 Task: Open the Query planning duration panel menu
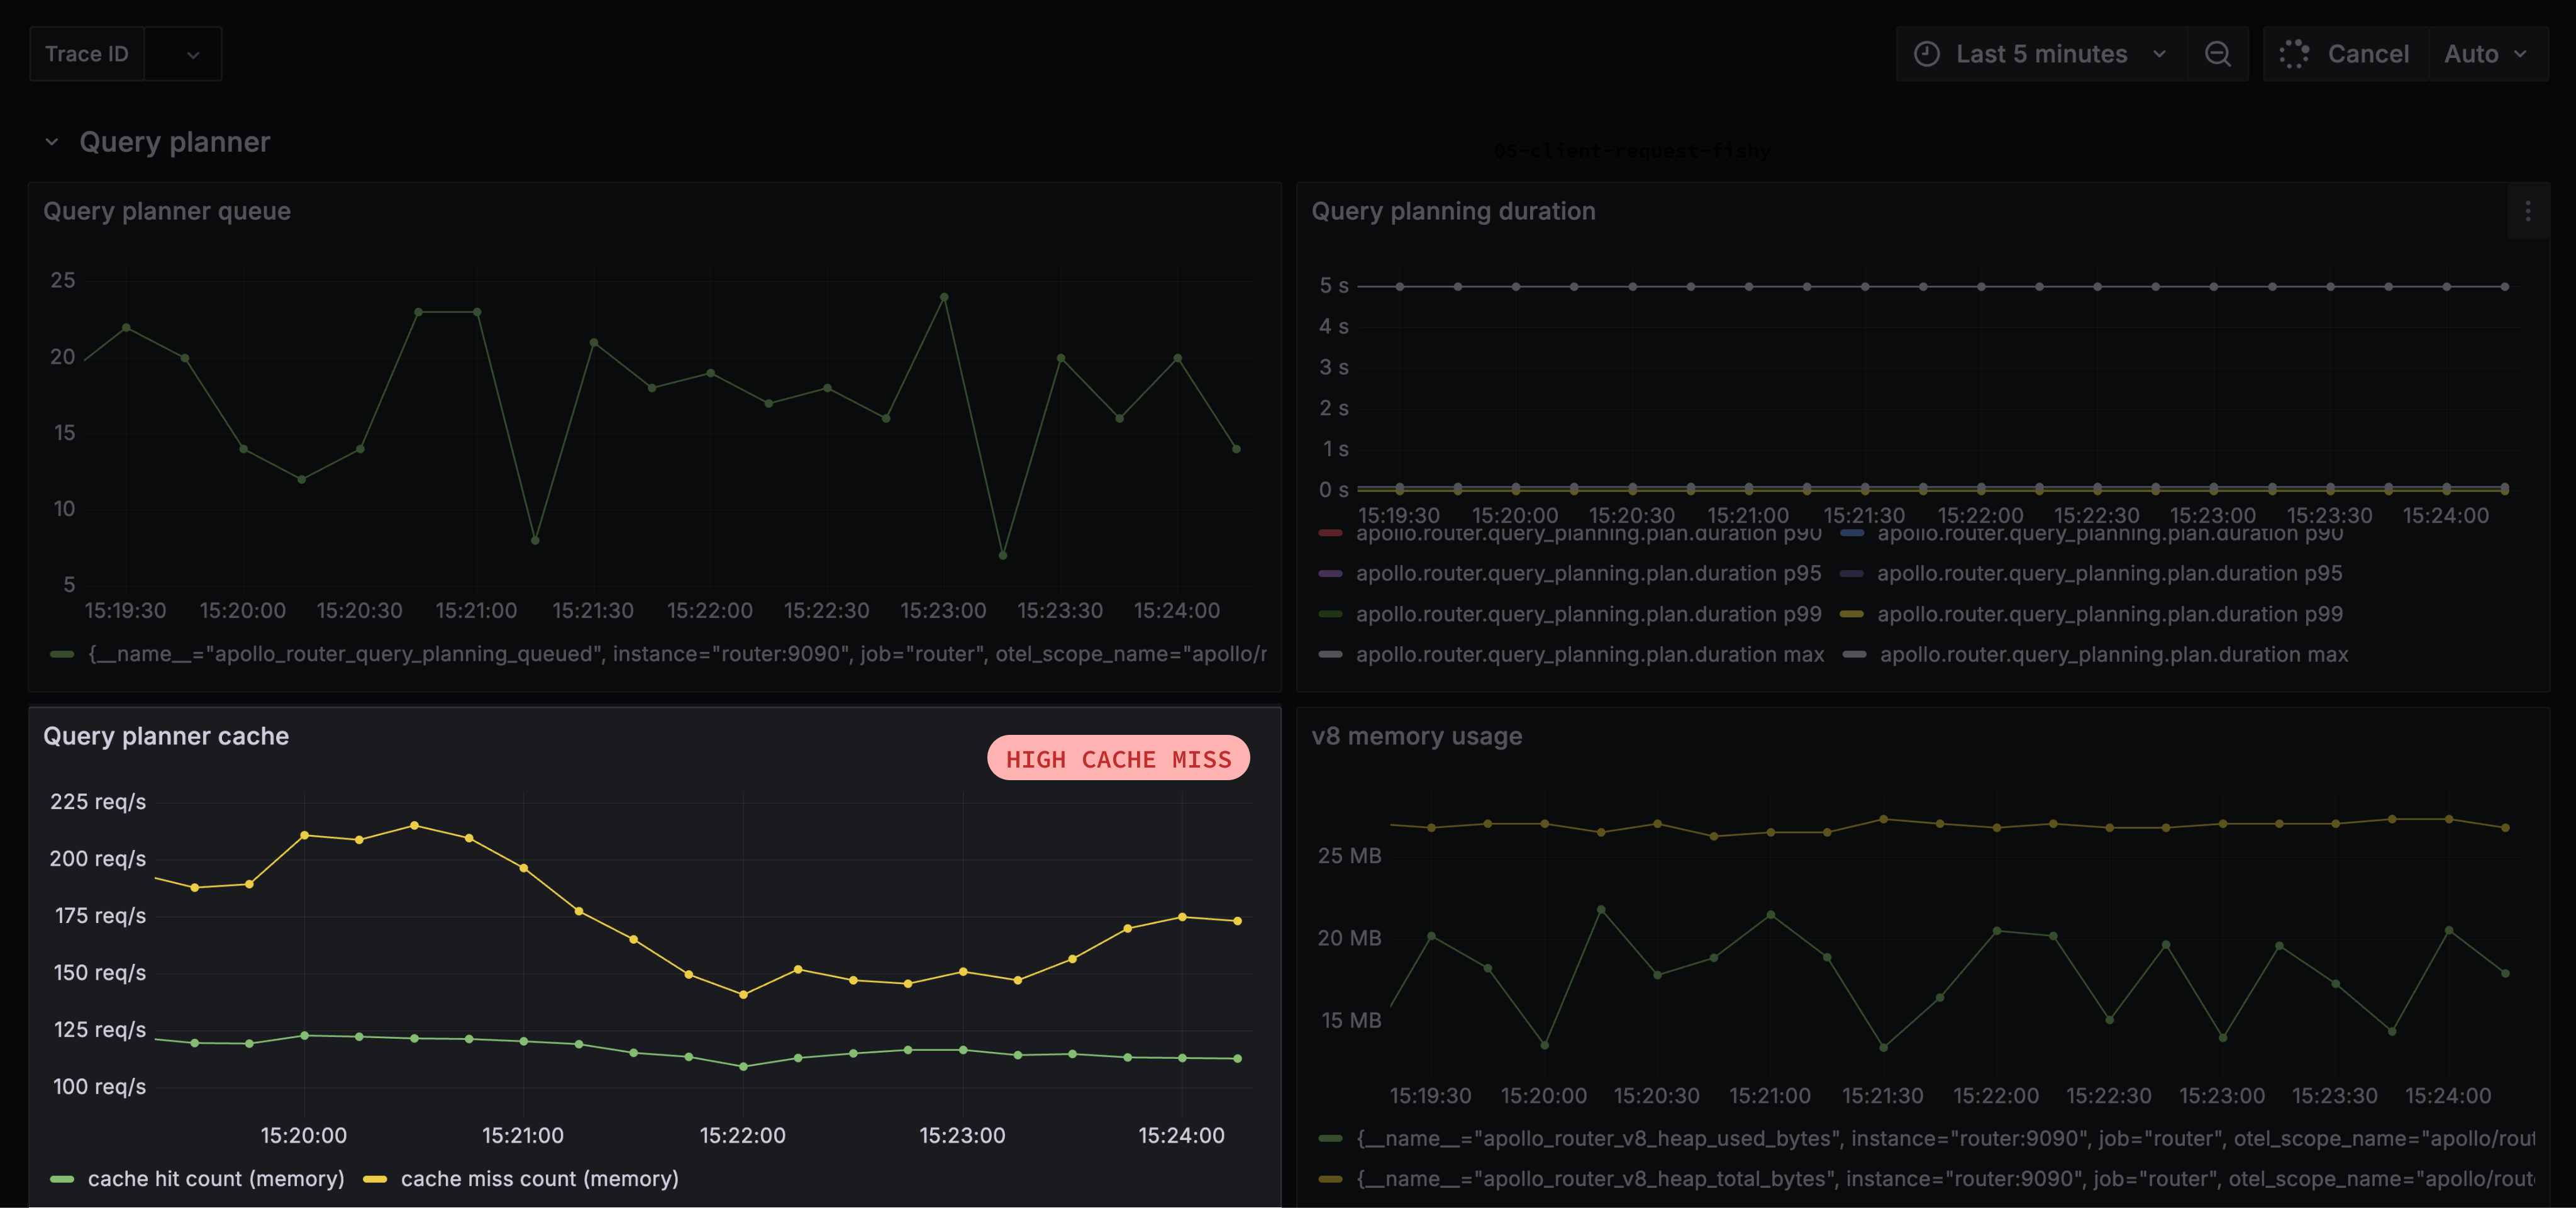2527,211
